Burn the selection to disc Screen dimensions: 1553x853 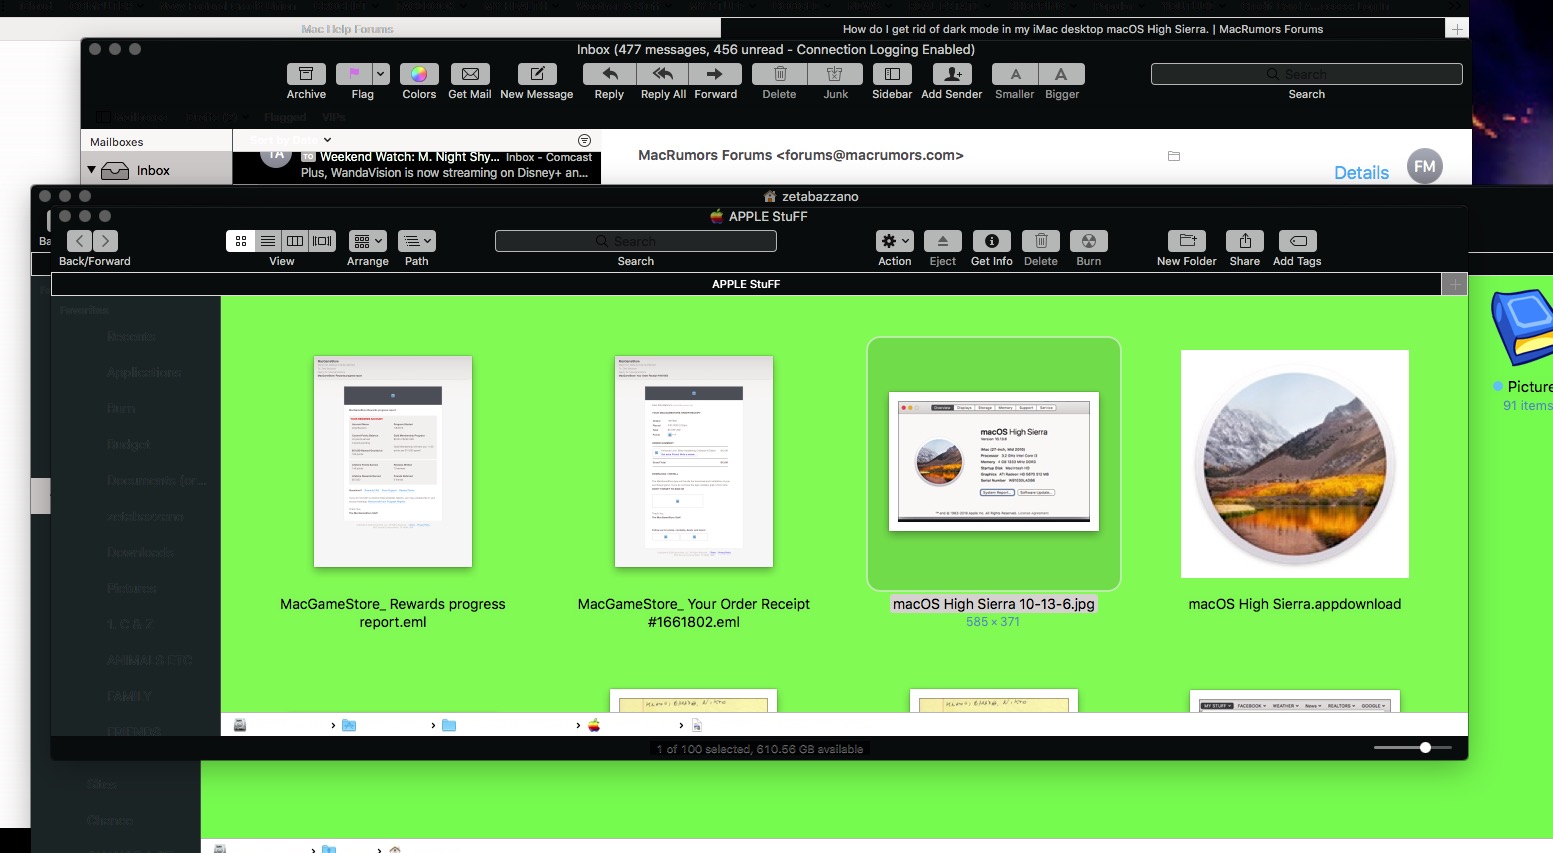point(1089,241)
